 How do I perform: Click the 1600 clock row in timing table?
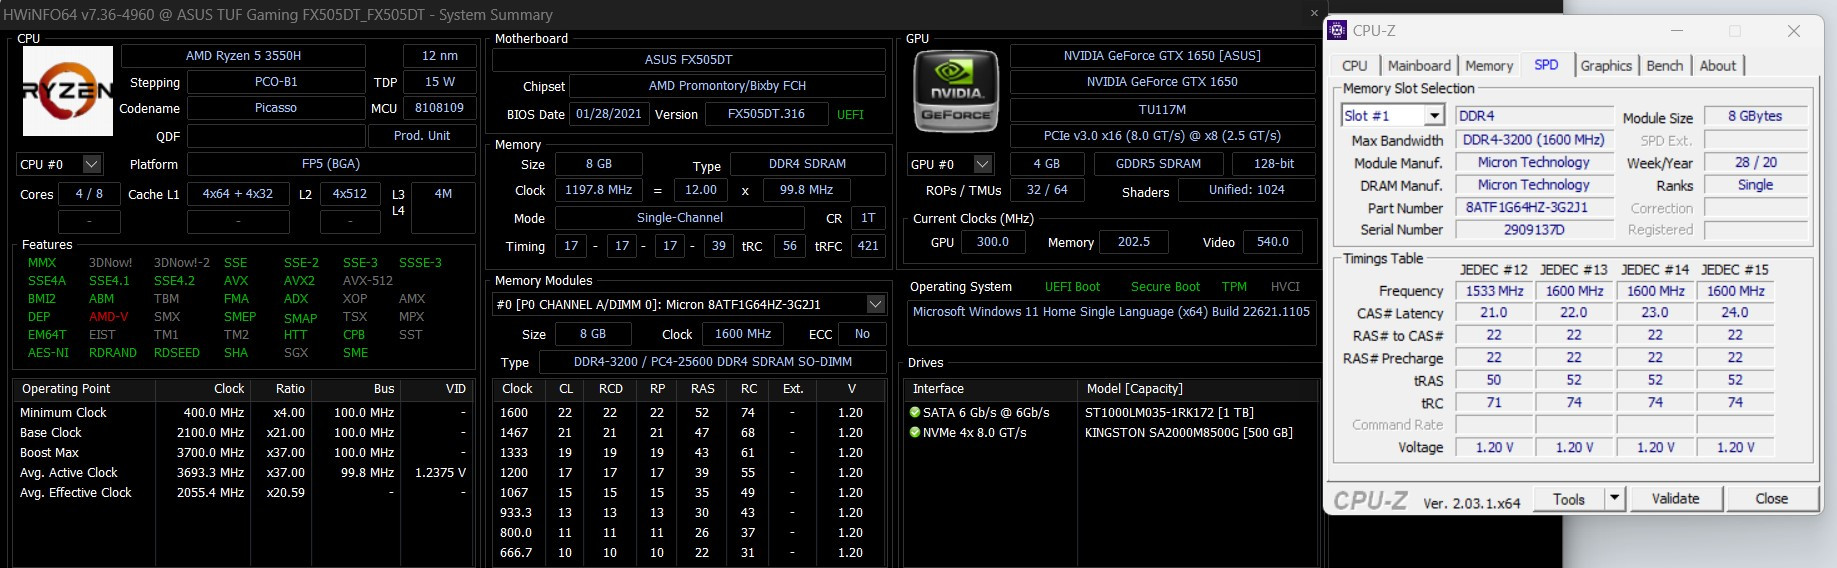[x=690, y=412]
